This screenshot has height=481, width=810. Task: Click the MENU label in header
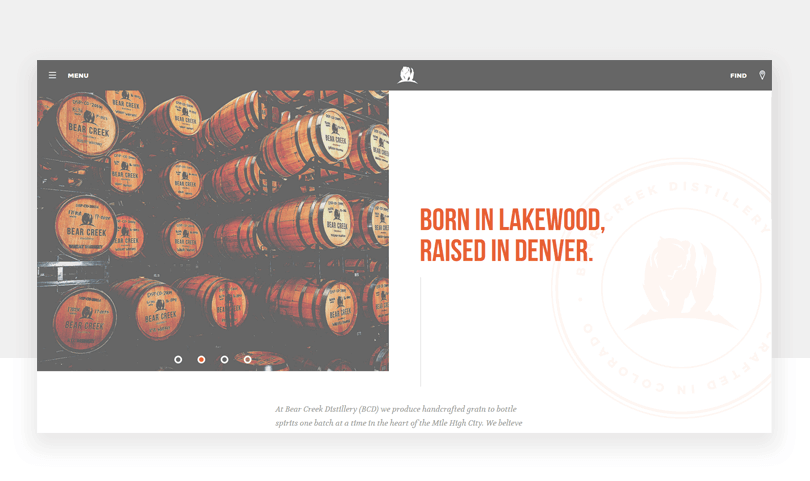(78, 75)
